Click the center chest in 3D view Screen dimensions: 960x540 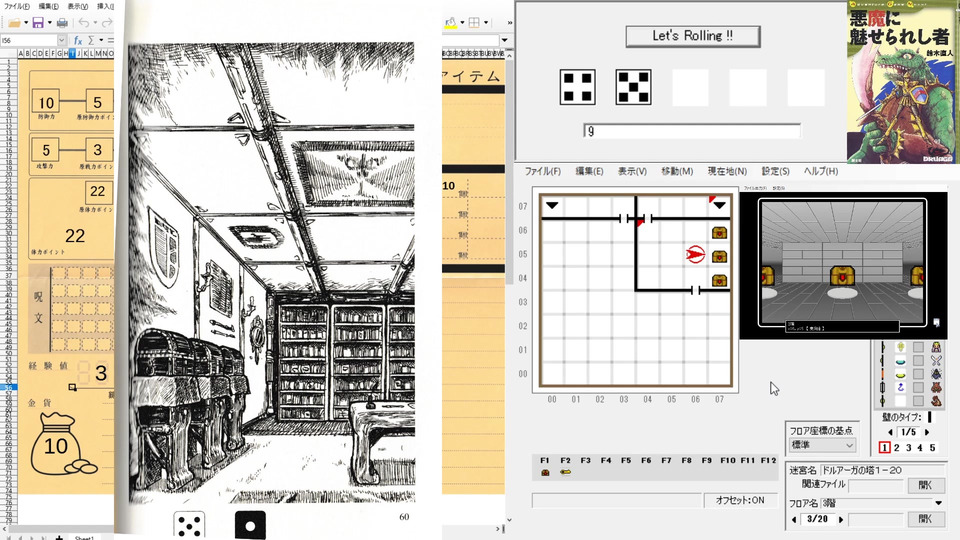pyautogui.click(x=842, y=276)
